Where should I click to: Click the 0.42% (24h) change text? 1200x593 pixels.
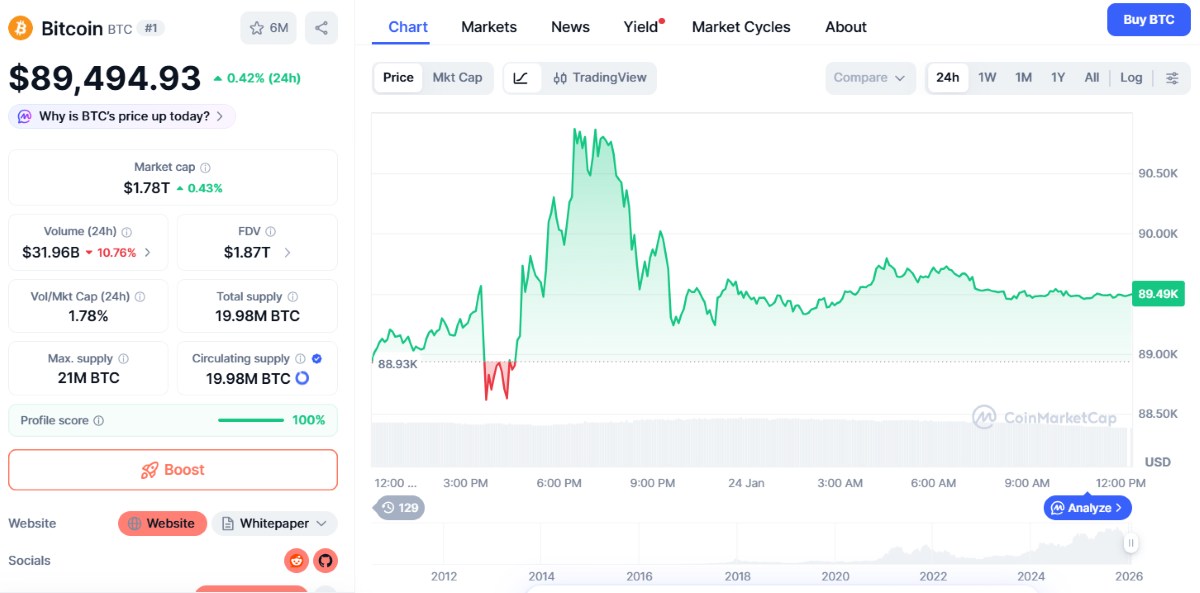257,78
